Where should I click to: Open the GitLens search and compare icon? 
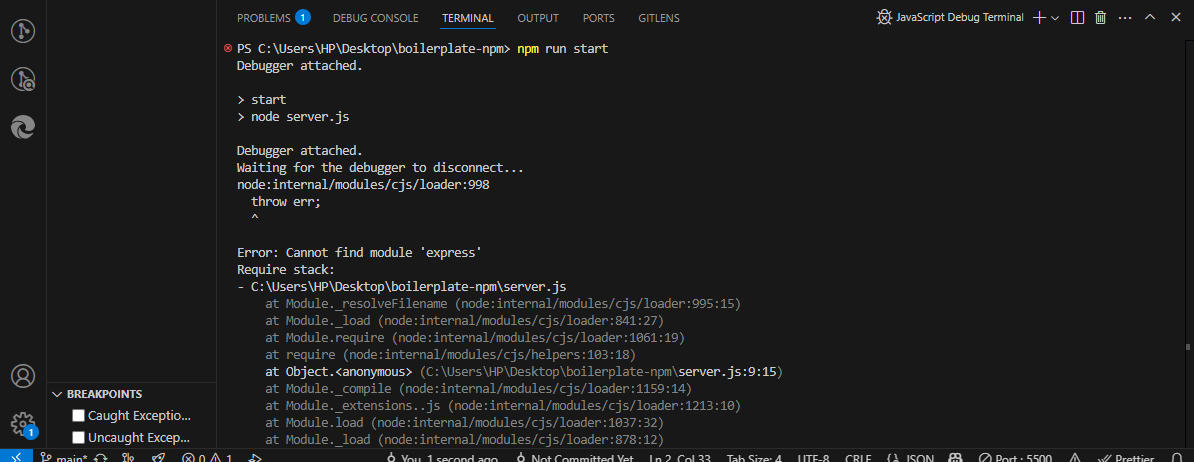(x=23, y=79)
